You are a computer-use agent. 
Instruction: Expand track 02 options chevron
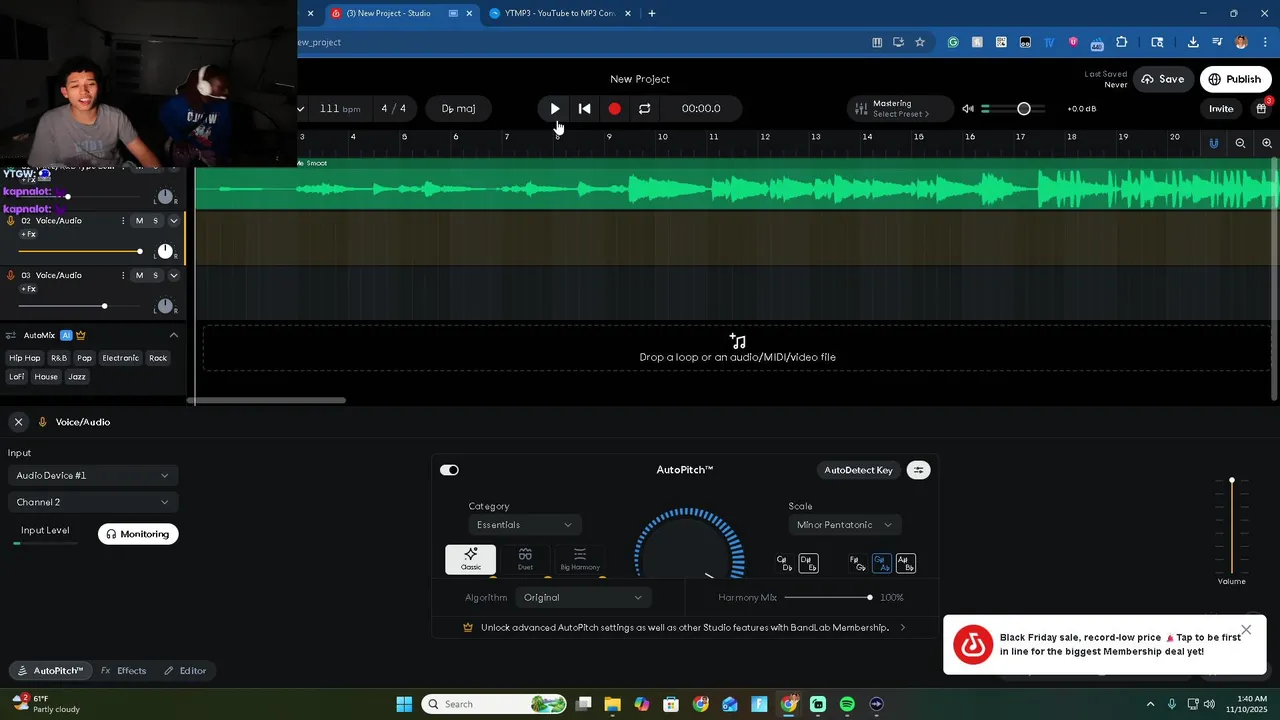tap(173, 221)
